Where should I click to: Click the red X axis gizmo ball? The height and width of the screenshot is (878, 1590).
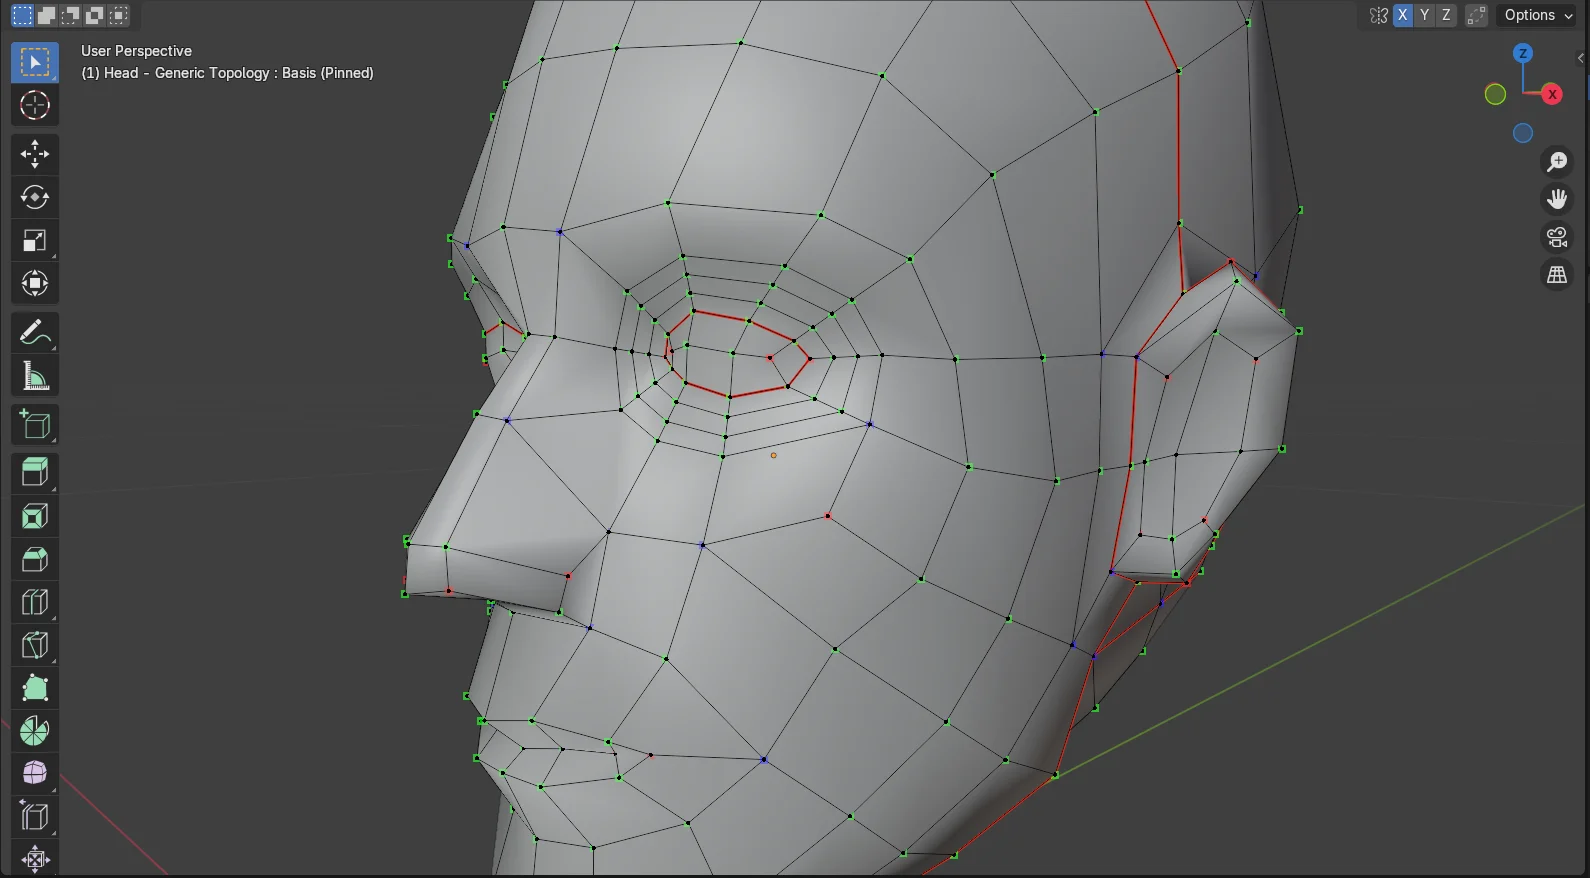point(1552,94)
